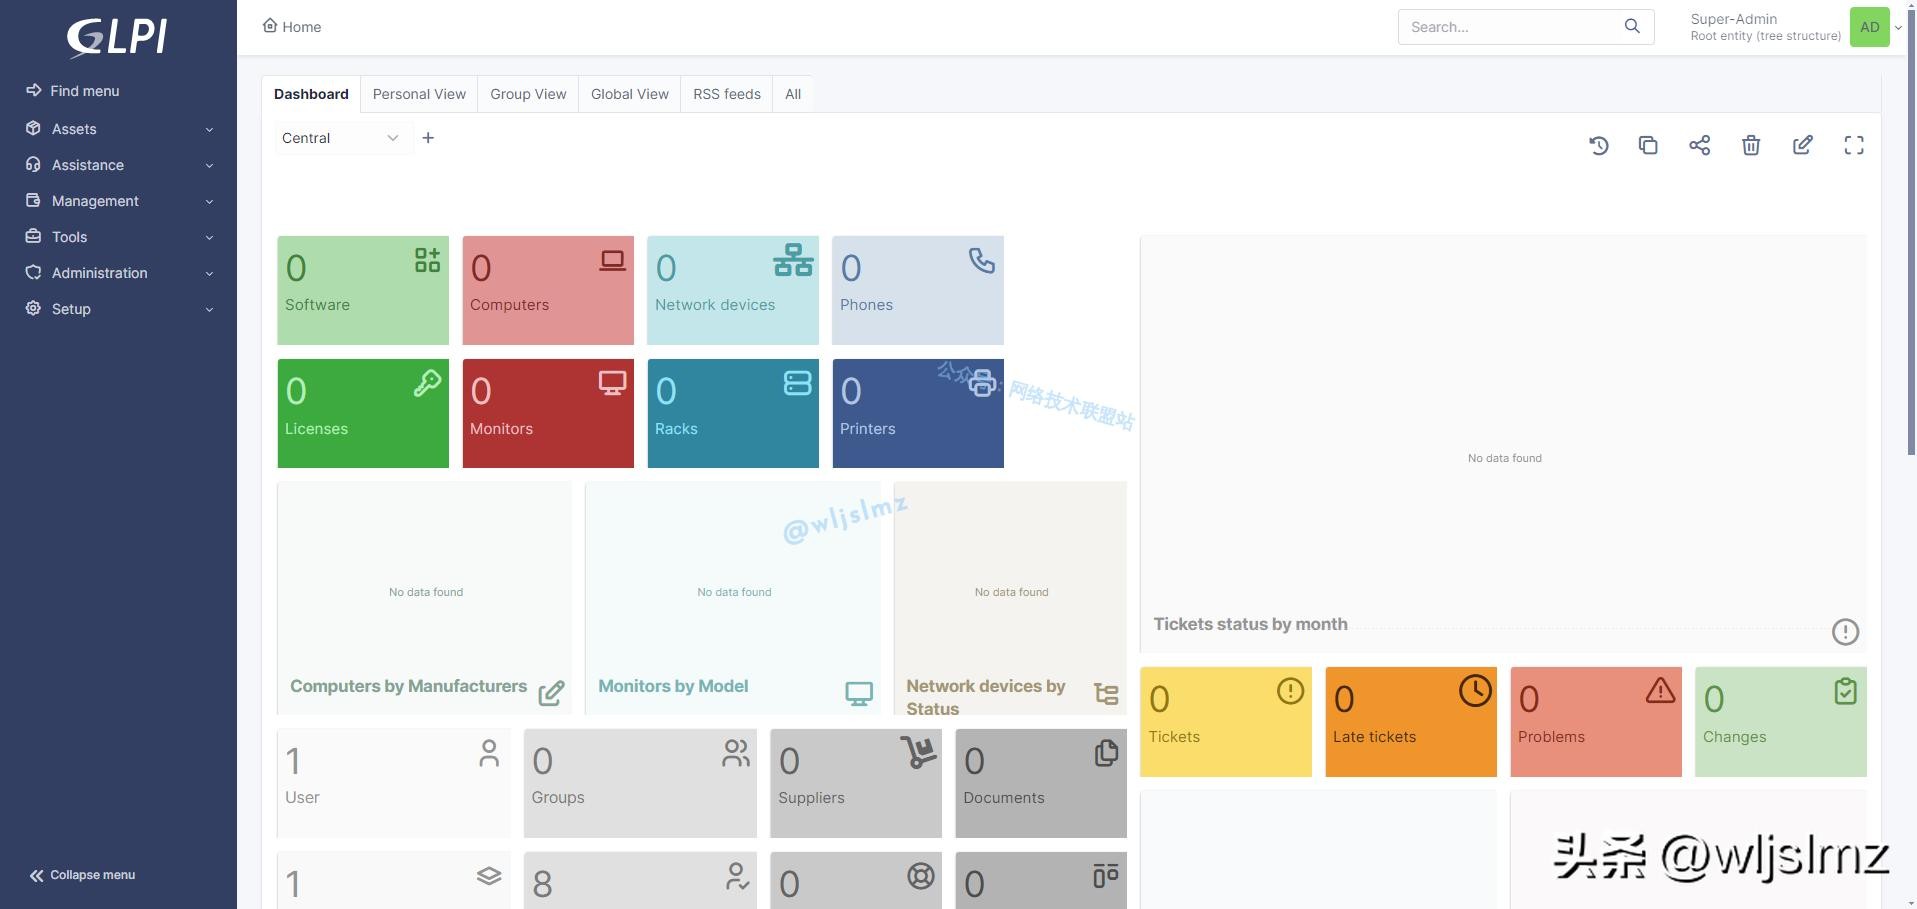Click the Home breadcrumb link
Viewport: 1917px width, 909px height.
[292, 27]
